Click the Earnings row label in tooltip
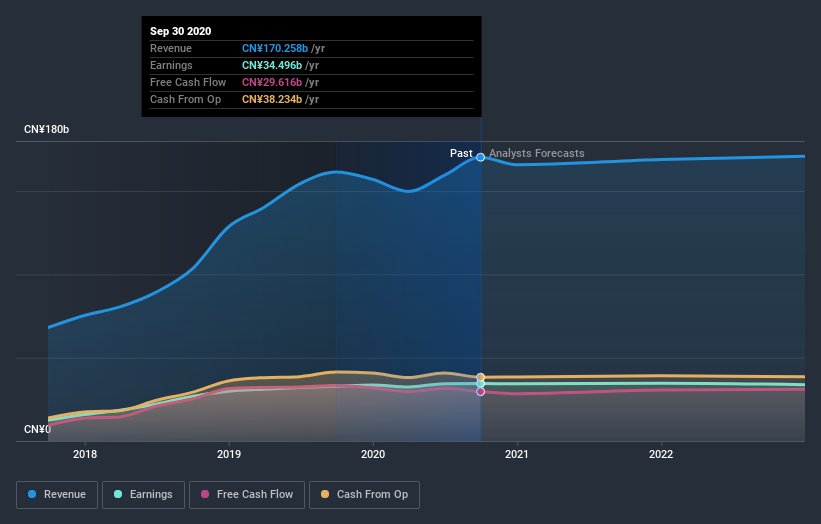This screenshot has width=821, height=524. [x=171, y=65]
